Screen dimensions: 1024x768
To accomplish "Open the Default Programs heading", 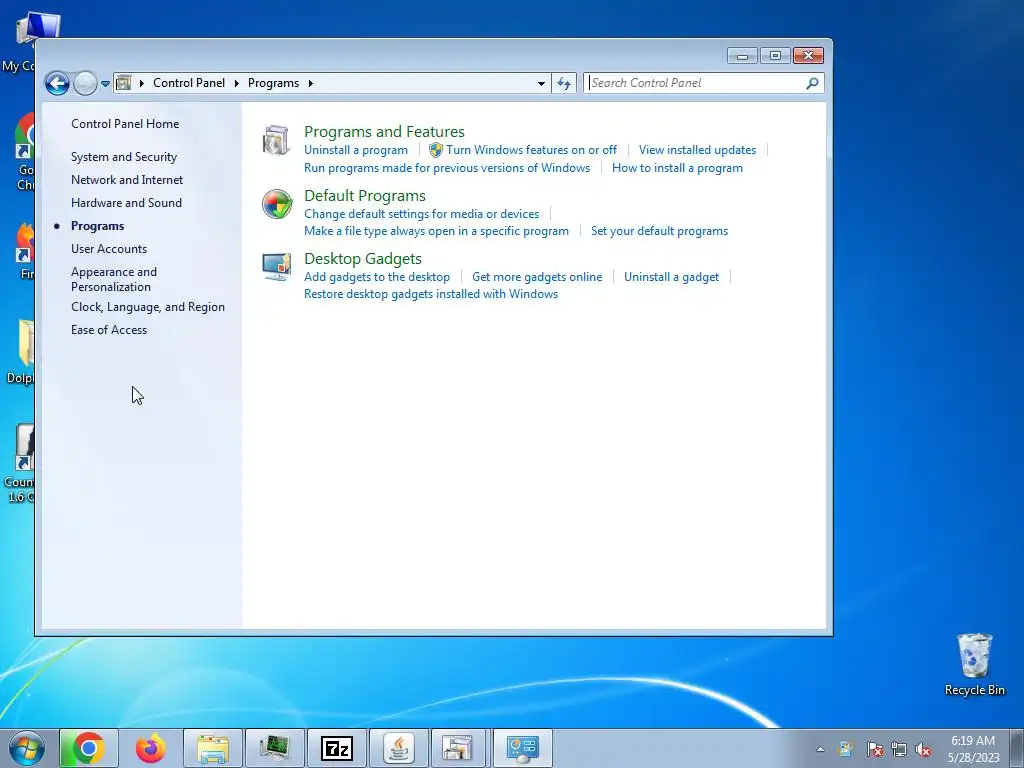I will (x=364, y=195).
